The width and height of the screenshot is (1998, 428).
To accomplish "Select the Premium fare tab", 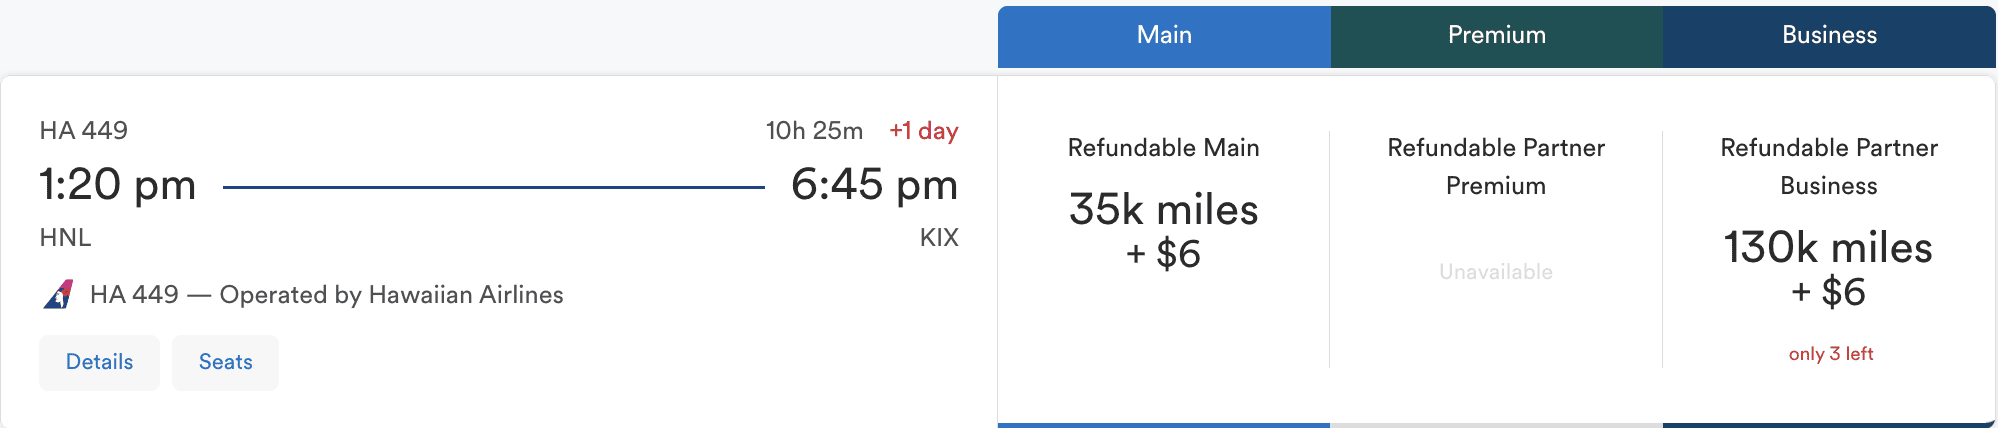I will point(1496,36).
